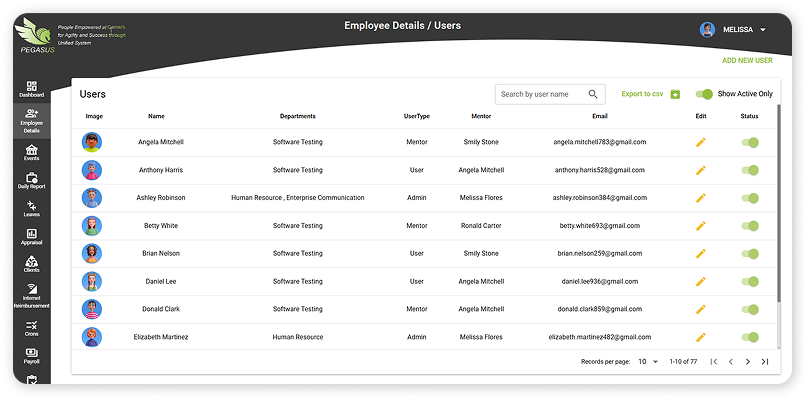Open Payroll in the sidebar

(x=31, y=356)
